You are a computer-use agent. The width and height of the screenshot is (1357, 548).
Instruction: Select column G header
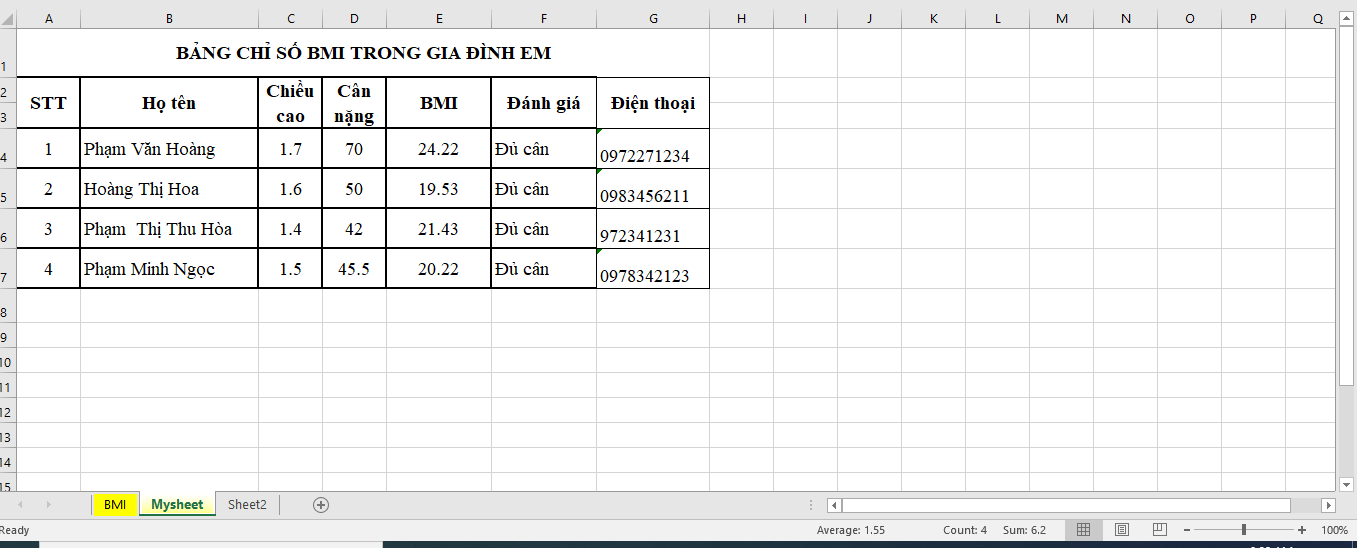click(x=653, y=19)
